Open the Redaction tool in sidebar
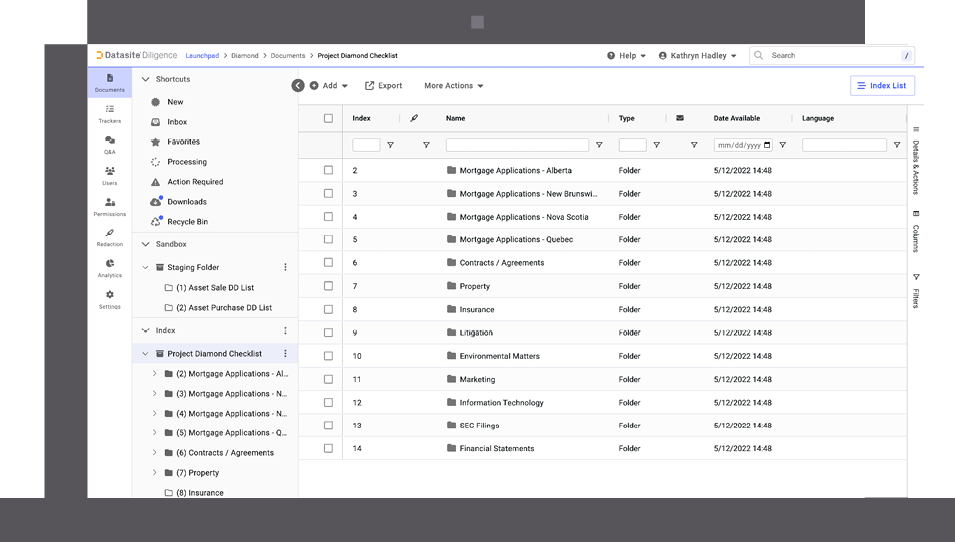 point(110,237)
